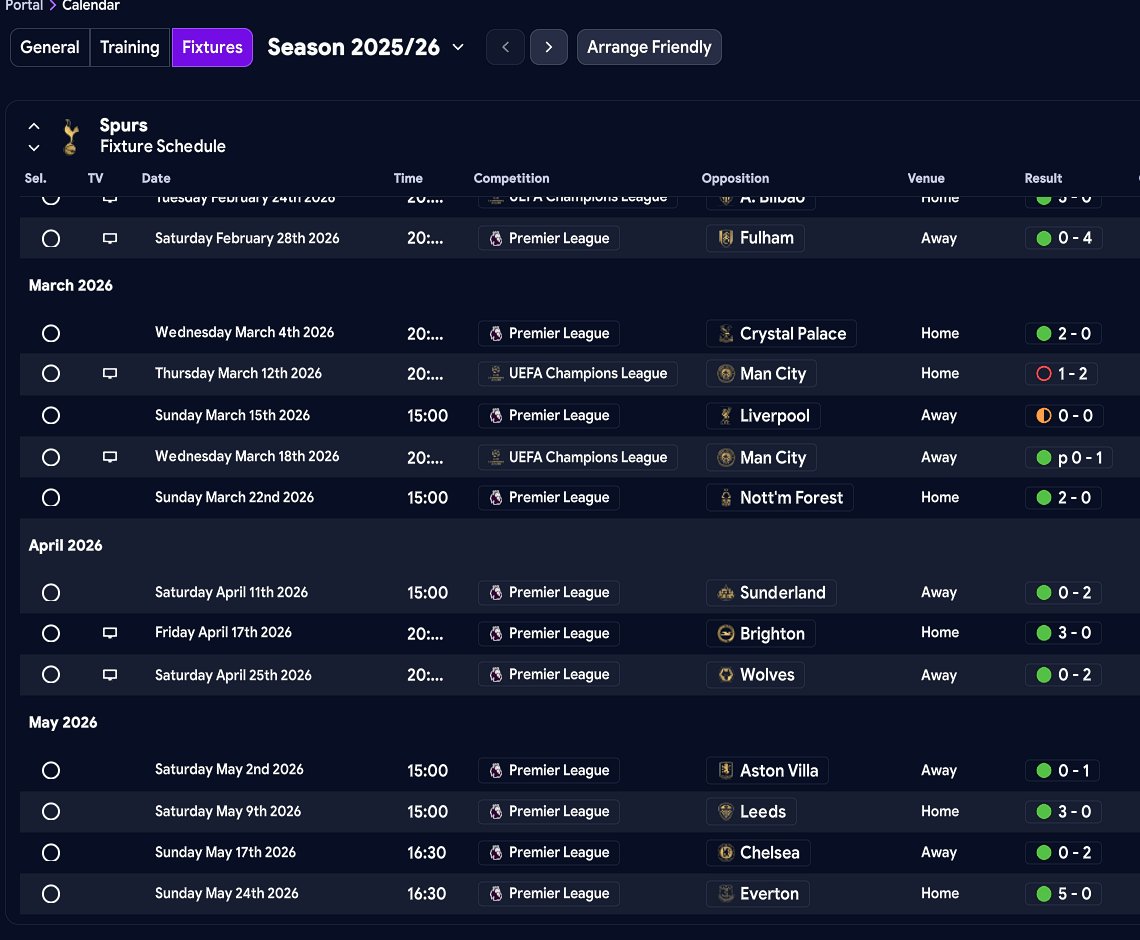Click the Spurs club crest icon
The height and width of the screenshot is (940, 1140).
69,137
